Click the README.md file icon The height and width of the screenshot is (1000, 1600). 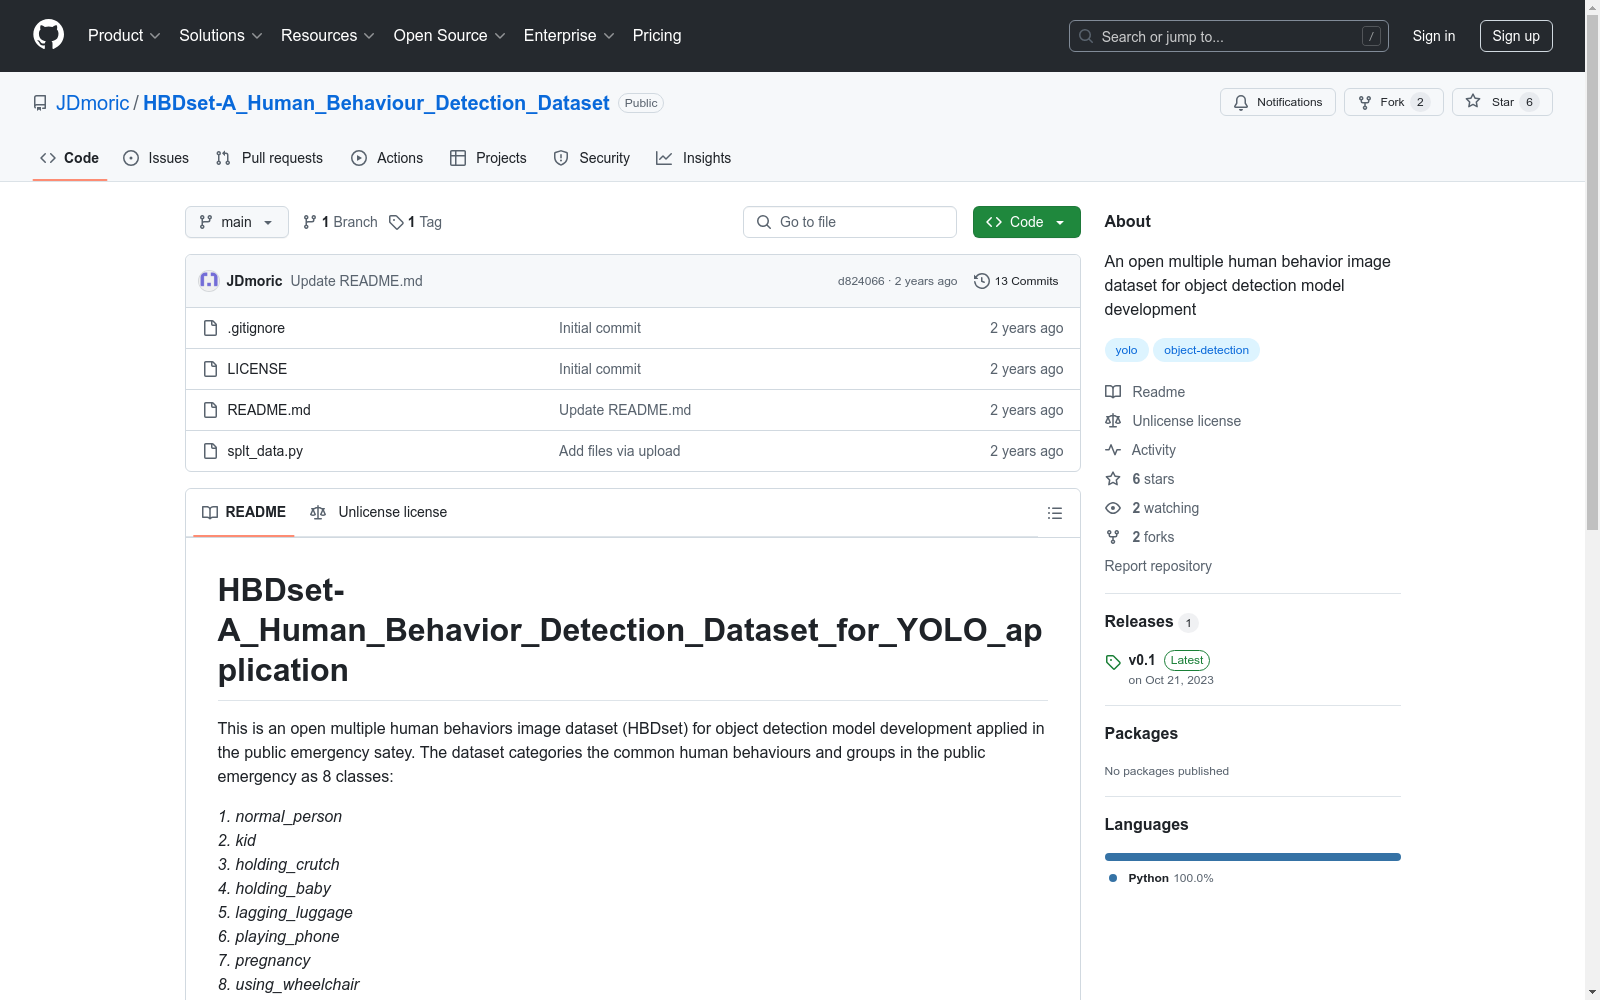pyautogui.click(x=210, y=410)
